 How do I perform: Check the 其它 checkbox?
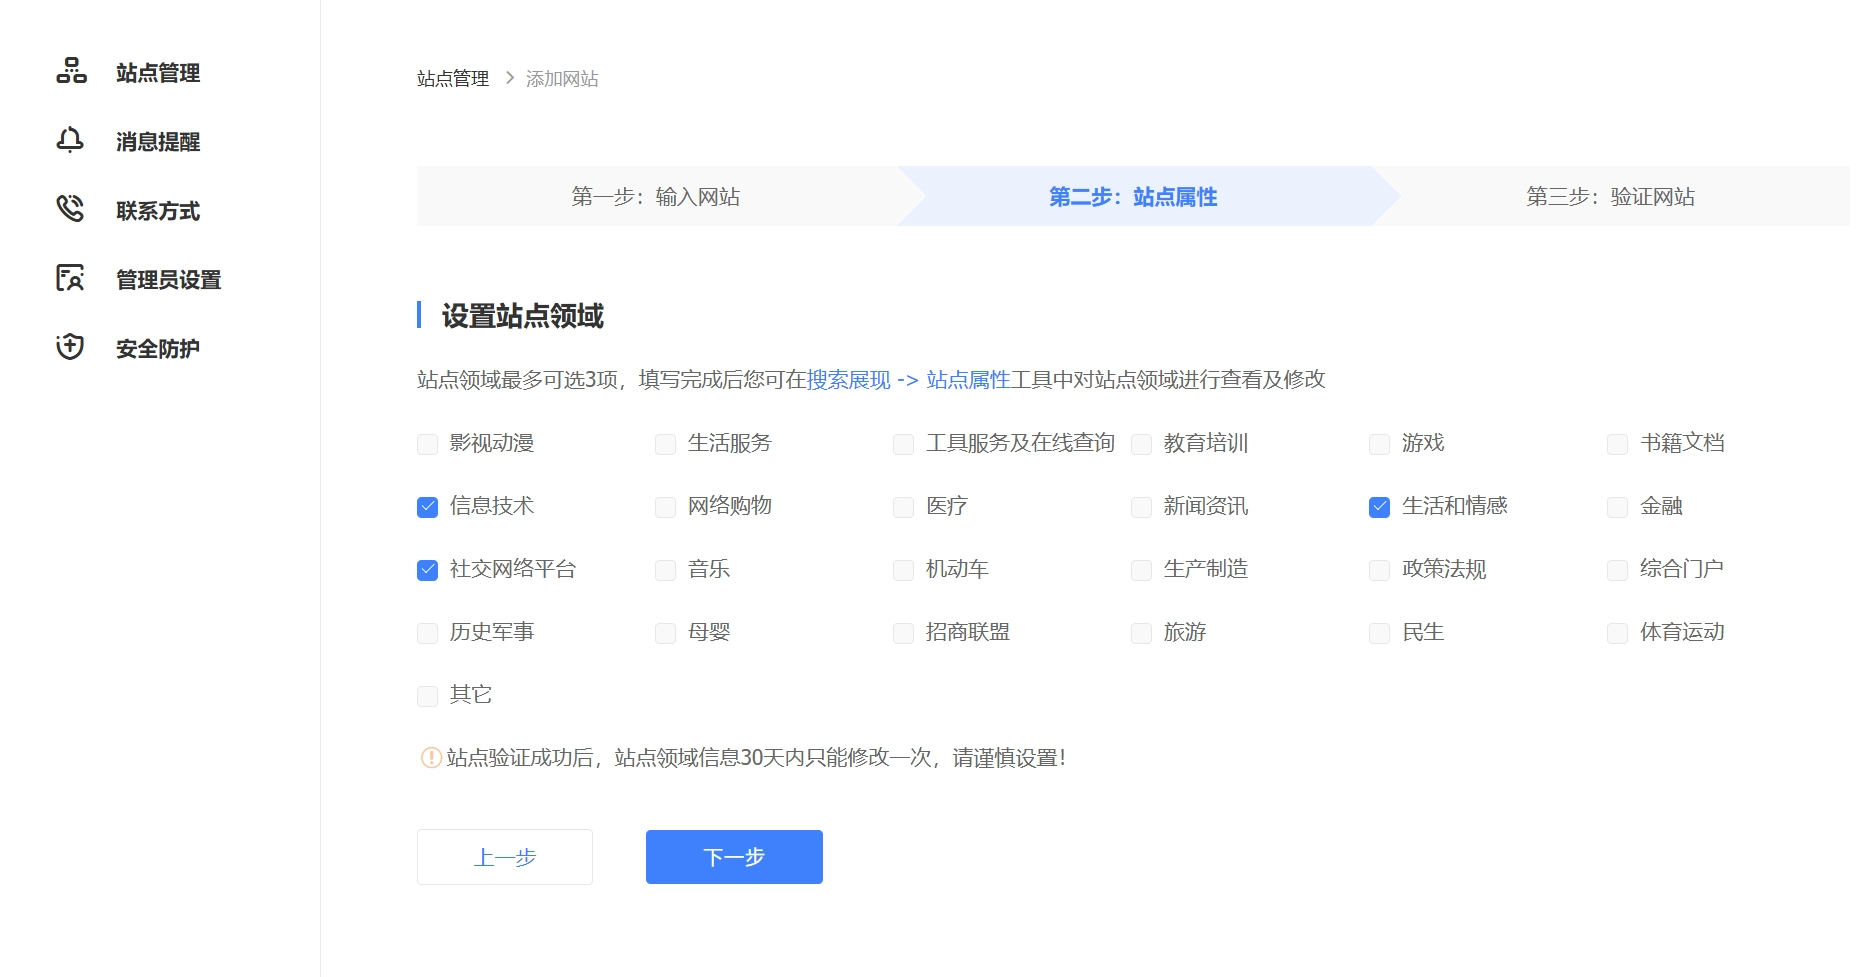pos(427,696)
